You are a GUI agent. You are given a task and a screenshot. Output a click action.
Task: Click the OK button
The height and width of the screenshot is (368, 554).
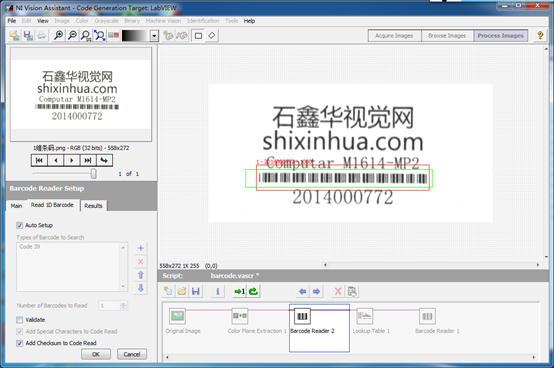pos(96,354)
